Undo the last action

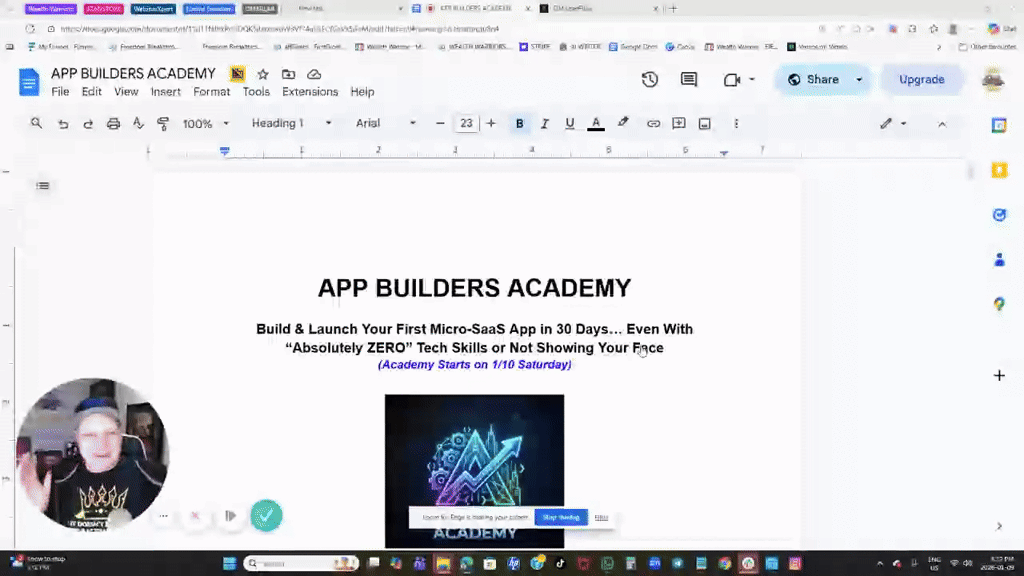tap(63, 123)
